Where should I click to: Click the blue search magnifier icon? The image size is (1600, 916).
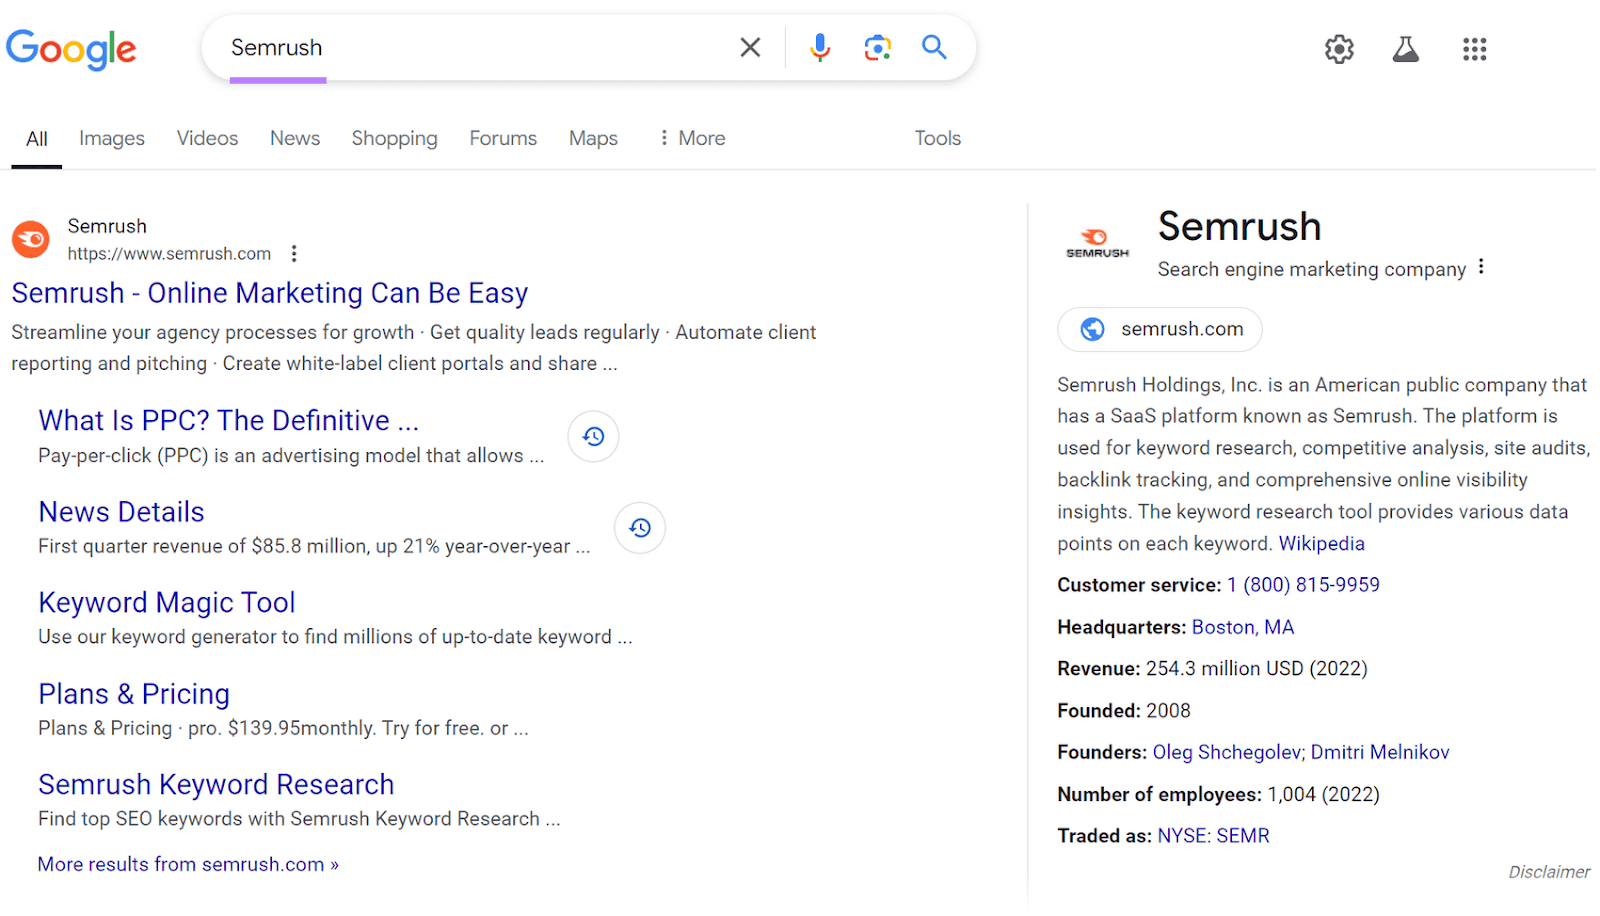[934, 47]
